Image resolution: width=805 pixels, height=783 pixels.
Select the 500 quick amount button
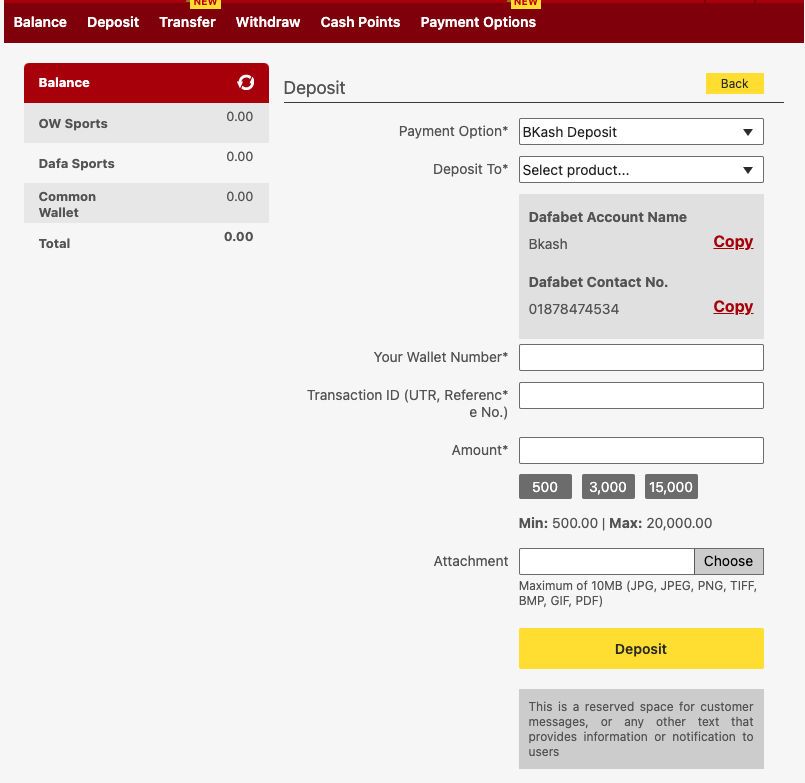point(545,487)
